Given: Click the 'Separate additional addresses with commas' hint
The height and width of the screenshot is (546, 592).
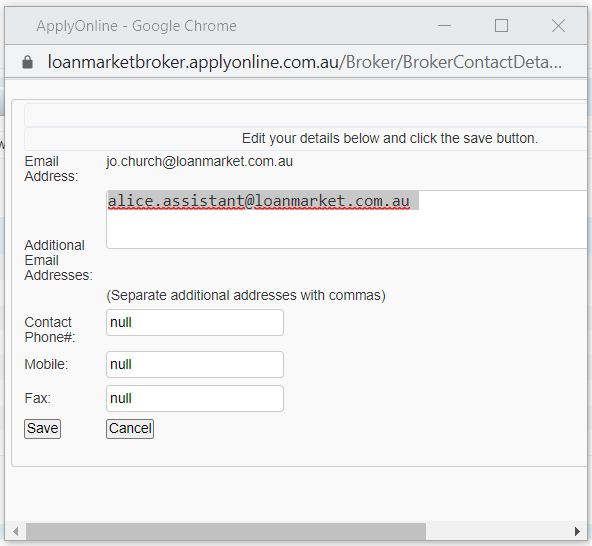Looking at the screenshot, I should click(246, 295).
